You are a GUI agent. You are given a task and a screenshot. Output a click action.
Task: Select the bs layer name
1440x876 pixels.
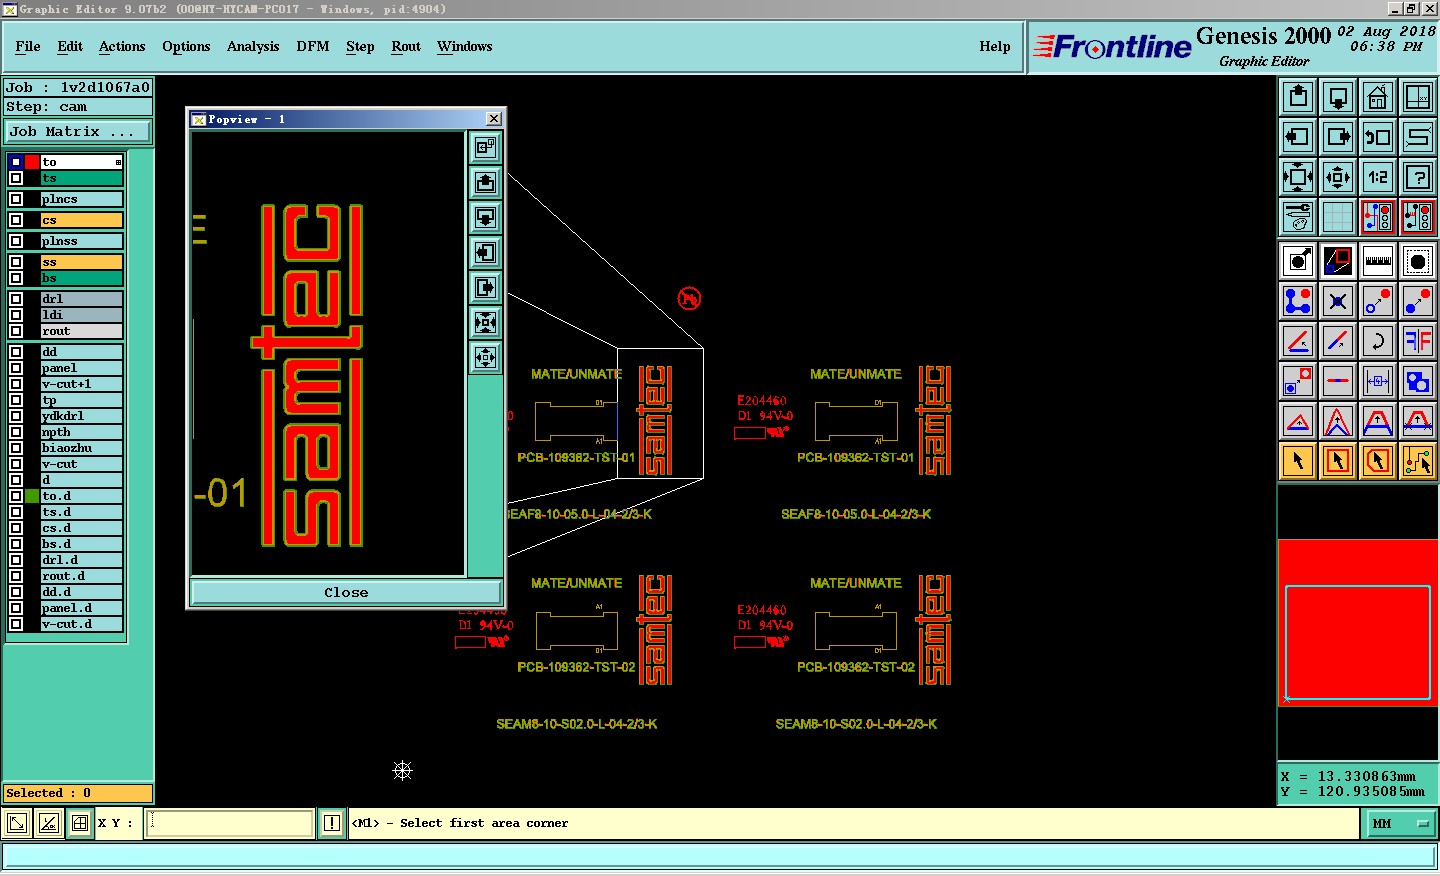click(x=81, y=278)
